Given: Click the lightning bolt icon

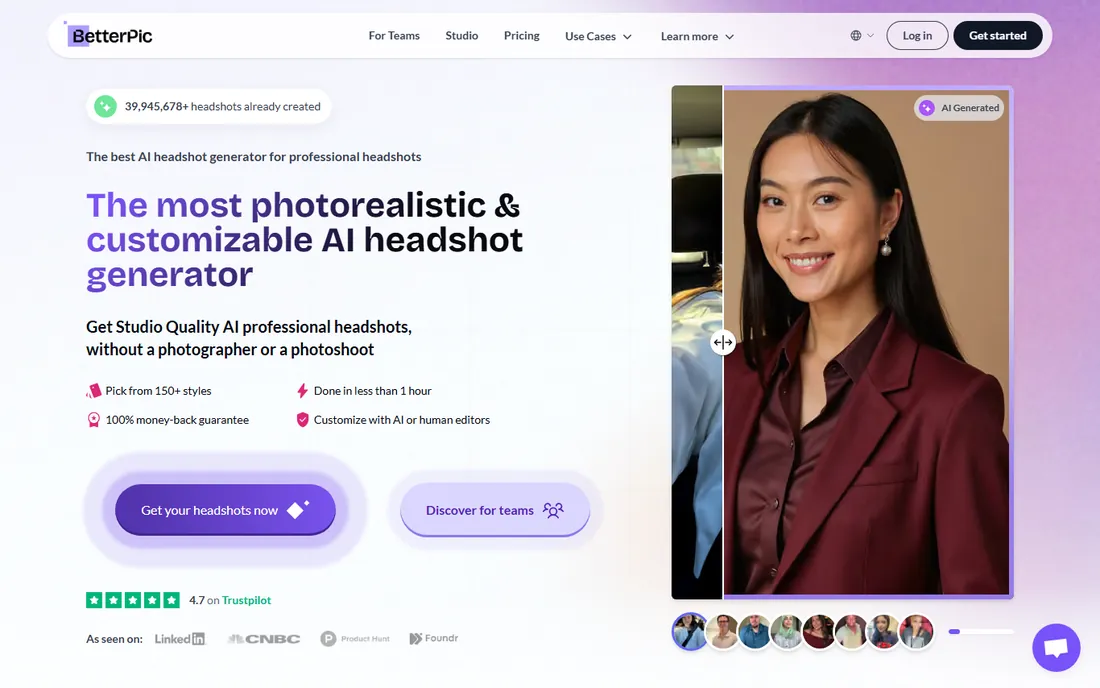Looking at the screenshot, I should pyautogui.click(x=302, y=391).
